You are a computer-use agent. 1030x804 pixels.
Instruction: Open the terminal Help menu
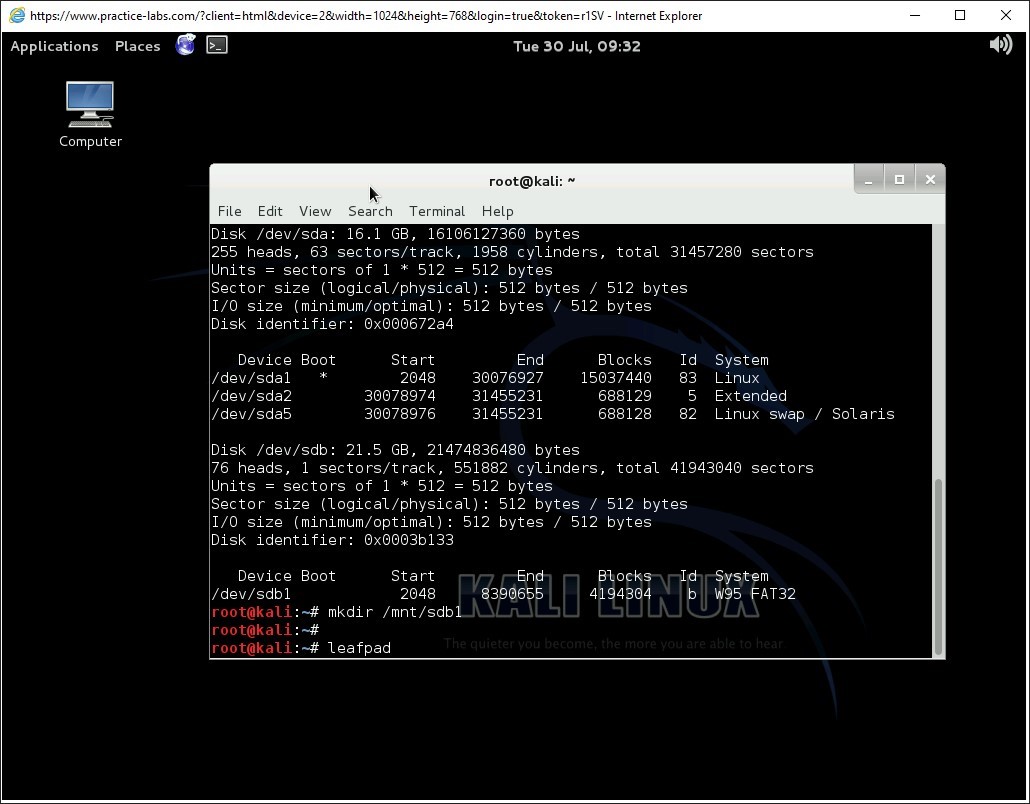497,211
